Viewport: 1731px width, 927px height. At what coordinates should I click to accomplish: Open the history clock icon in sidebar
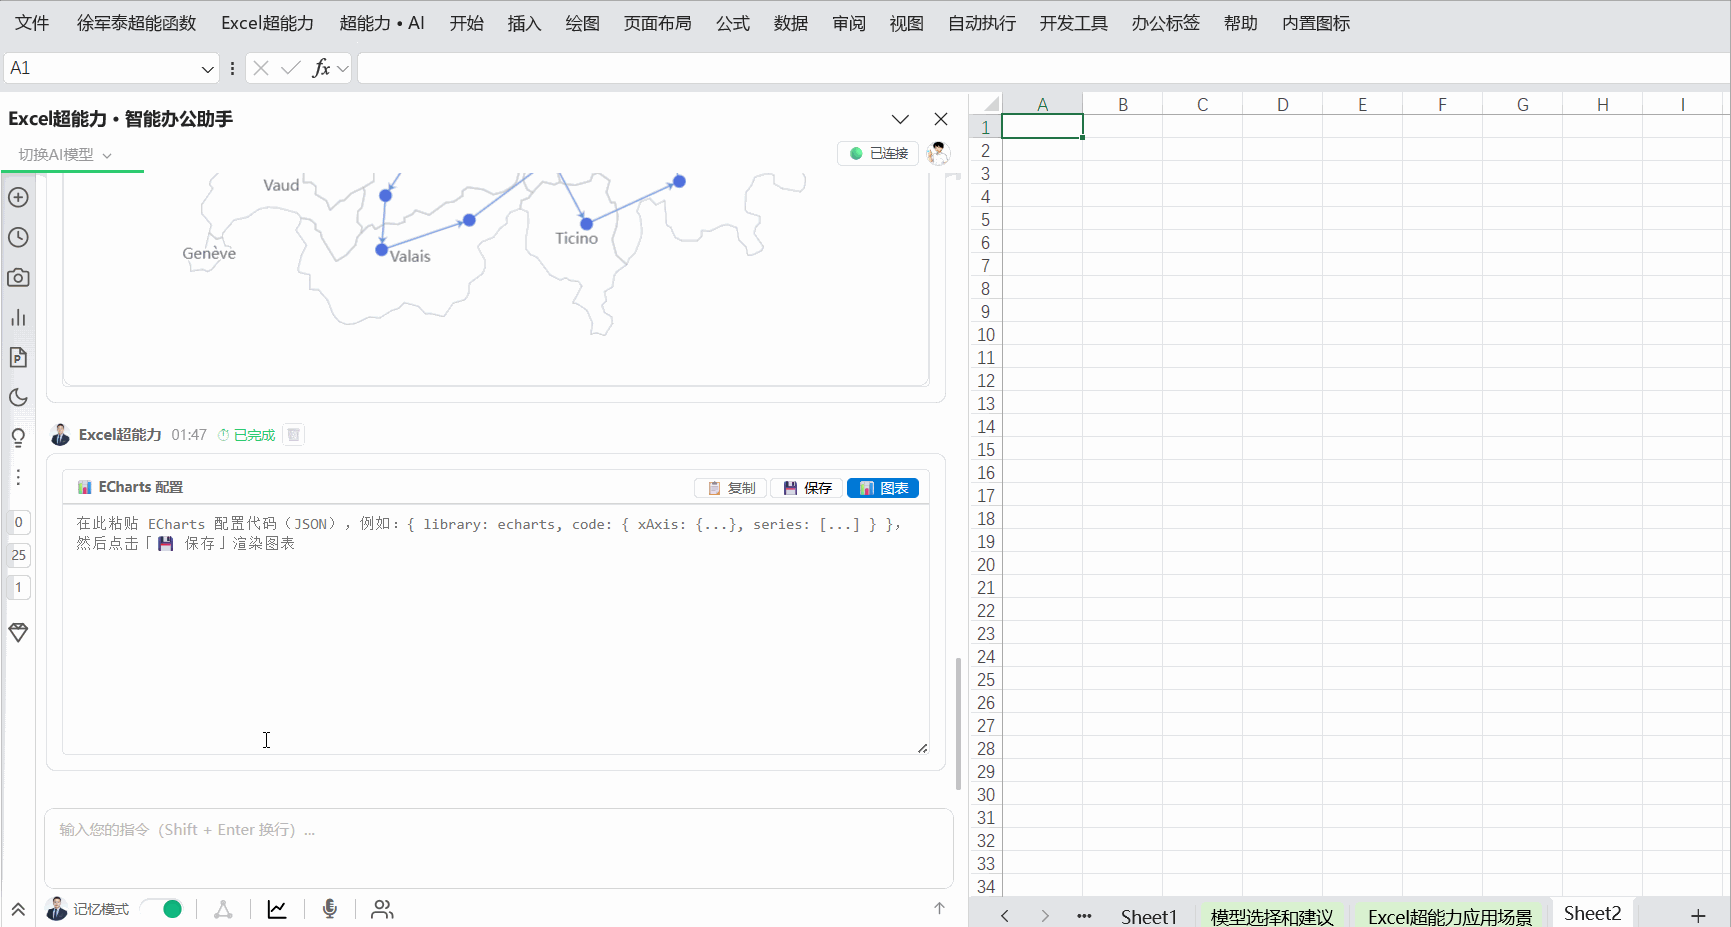[x=18, y=237]
